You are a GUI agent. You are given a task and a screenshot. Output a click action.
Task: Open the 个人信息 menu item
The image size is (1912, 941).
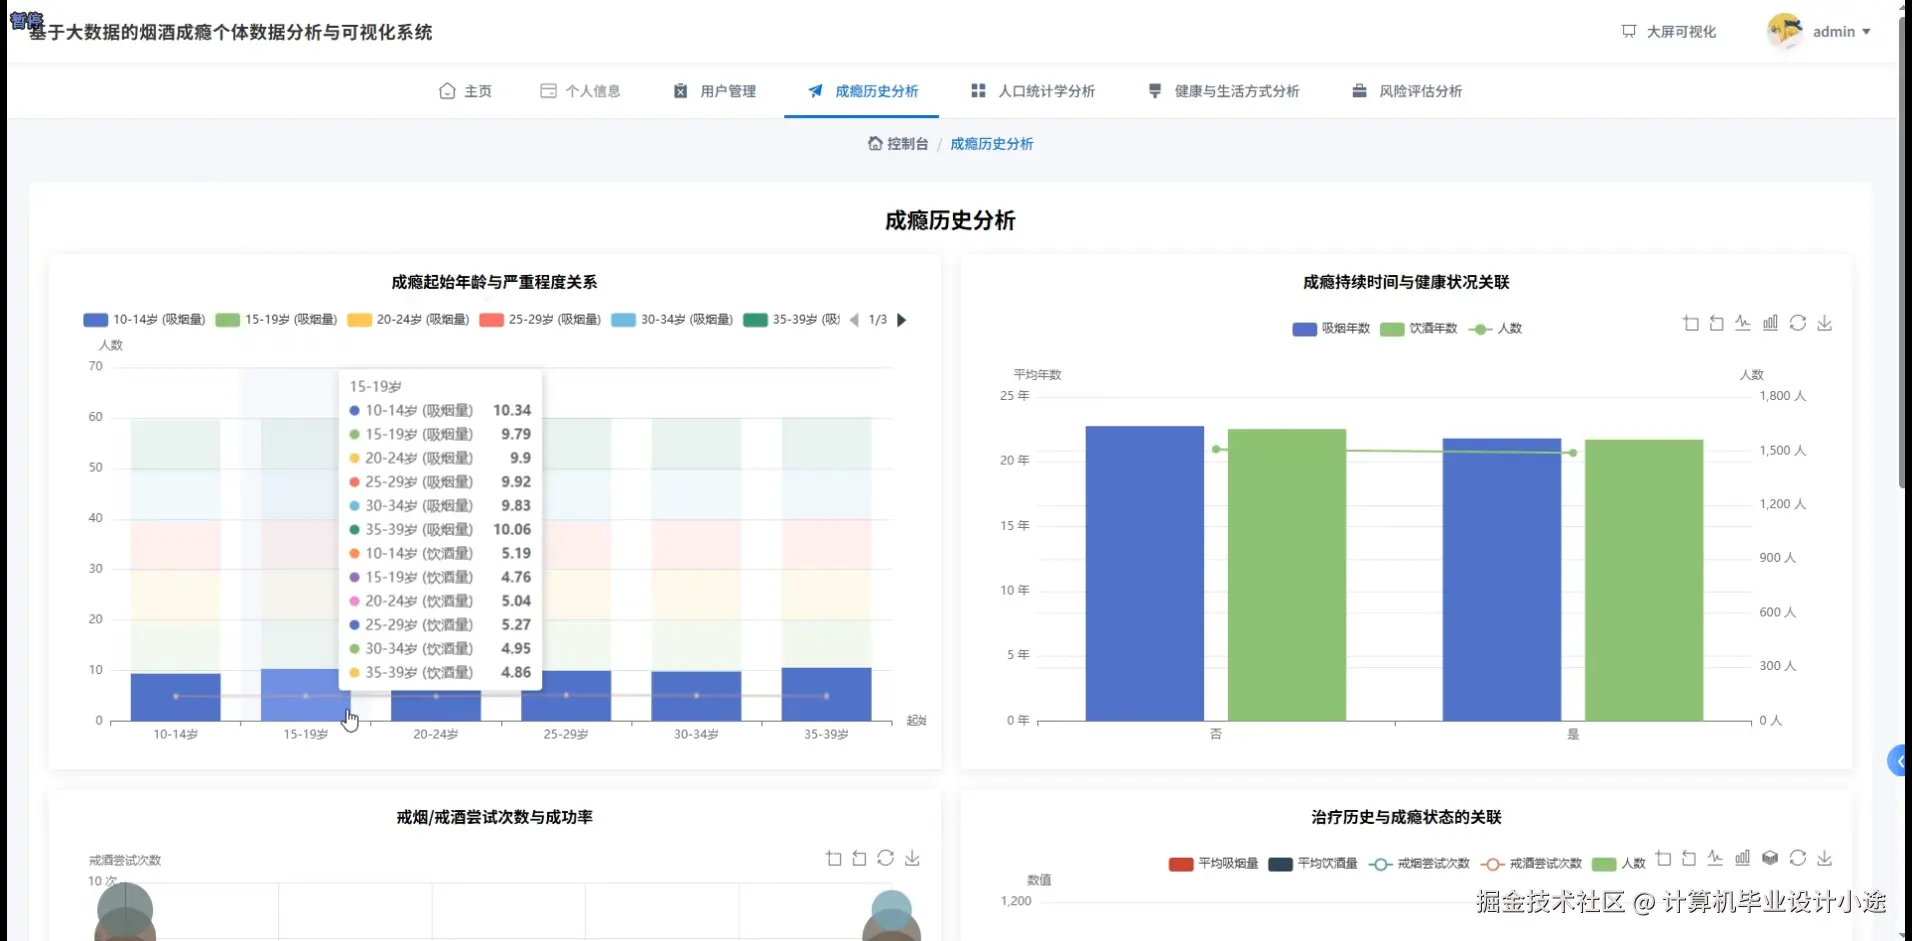[x=581, y=91]
